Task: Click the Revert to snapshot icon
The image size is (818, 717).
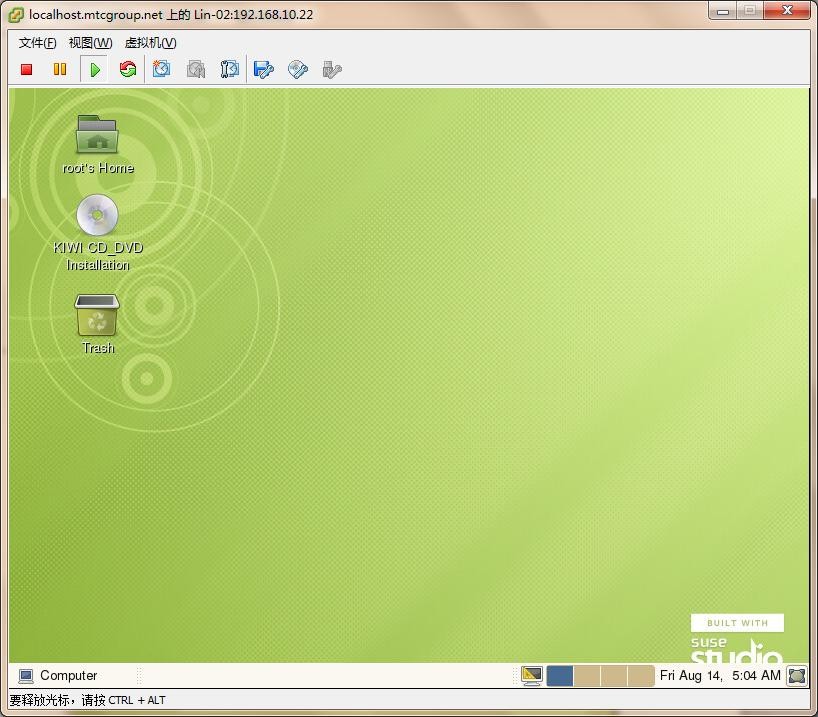Action: (x=196, y=69)
